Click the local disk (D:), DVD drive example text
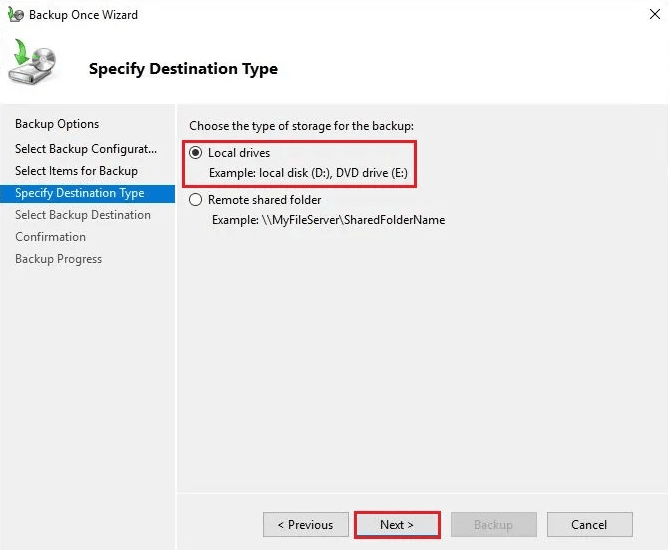Screen dimensions: 668x550 pyautogui.click(x=307, y=173)
